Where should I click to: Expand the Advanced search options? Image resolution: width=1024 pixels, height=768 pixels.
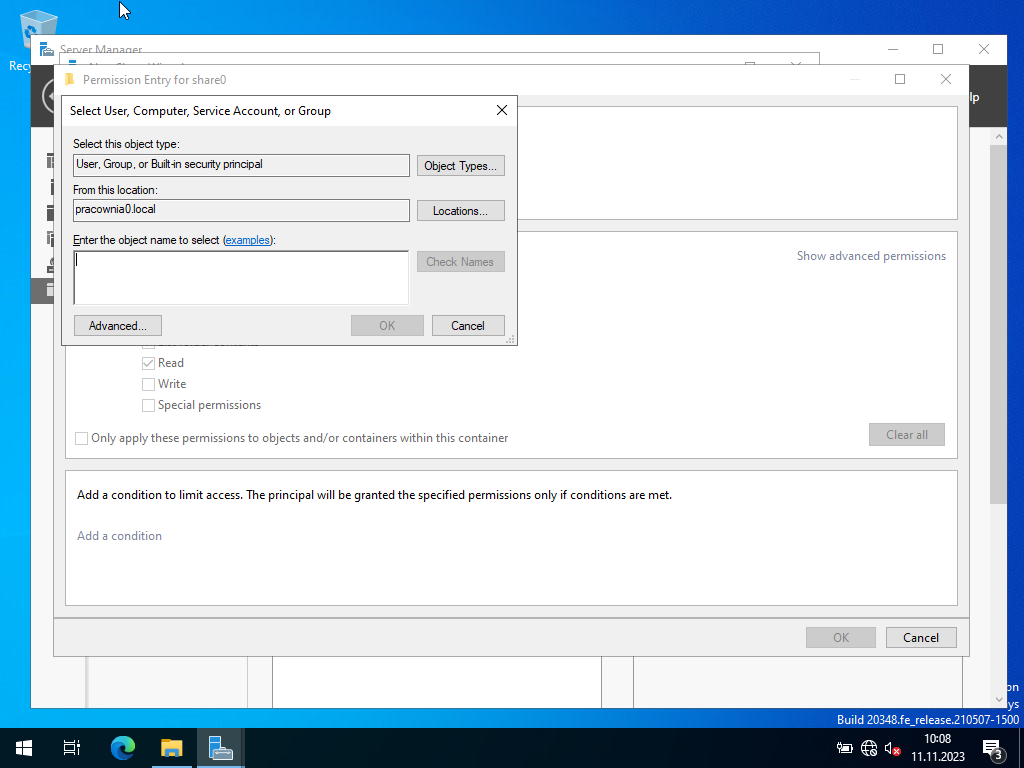(118, 325)
